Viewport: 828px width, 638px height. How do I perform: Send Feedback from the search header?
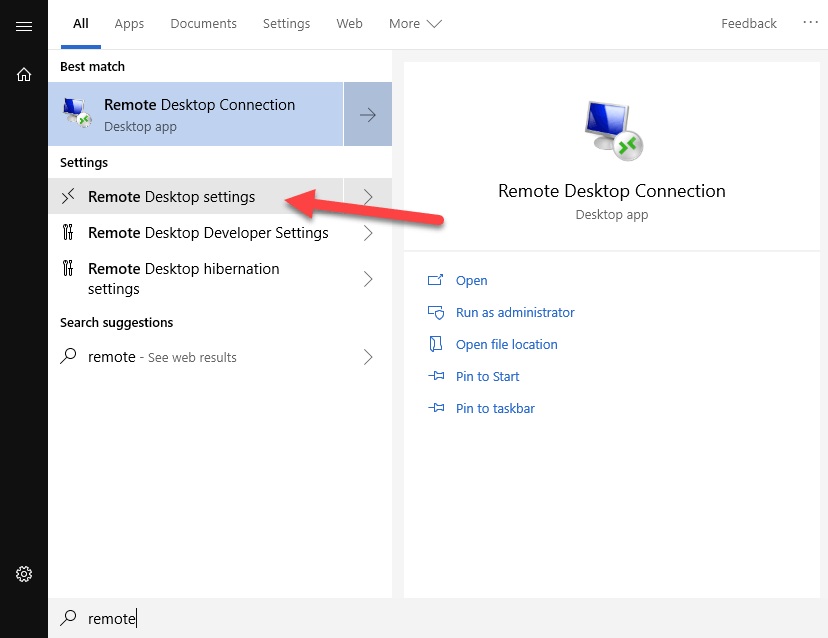749,24
